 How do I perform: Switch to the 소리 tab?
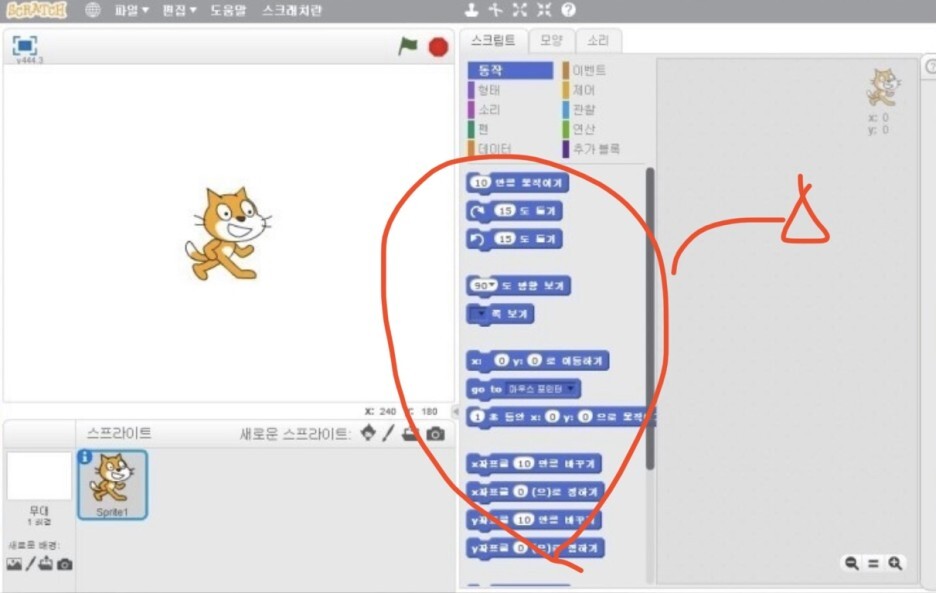coord(598,41)
